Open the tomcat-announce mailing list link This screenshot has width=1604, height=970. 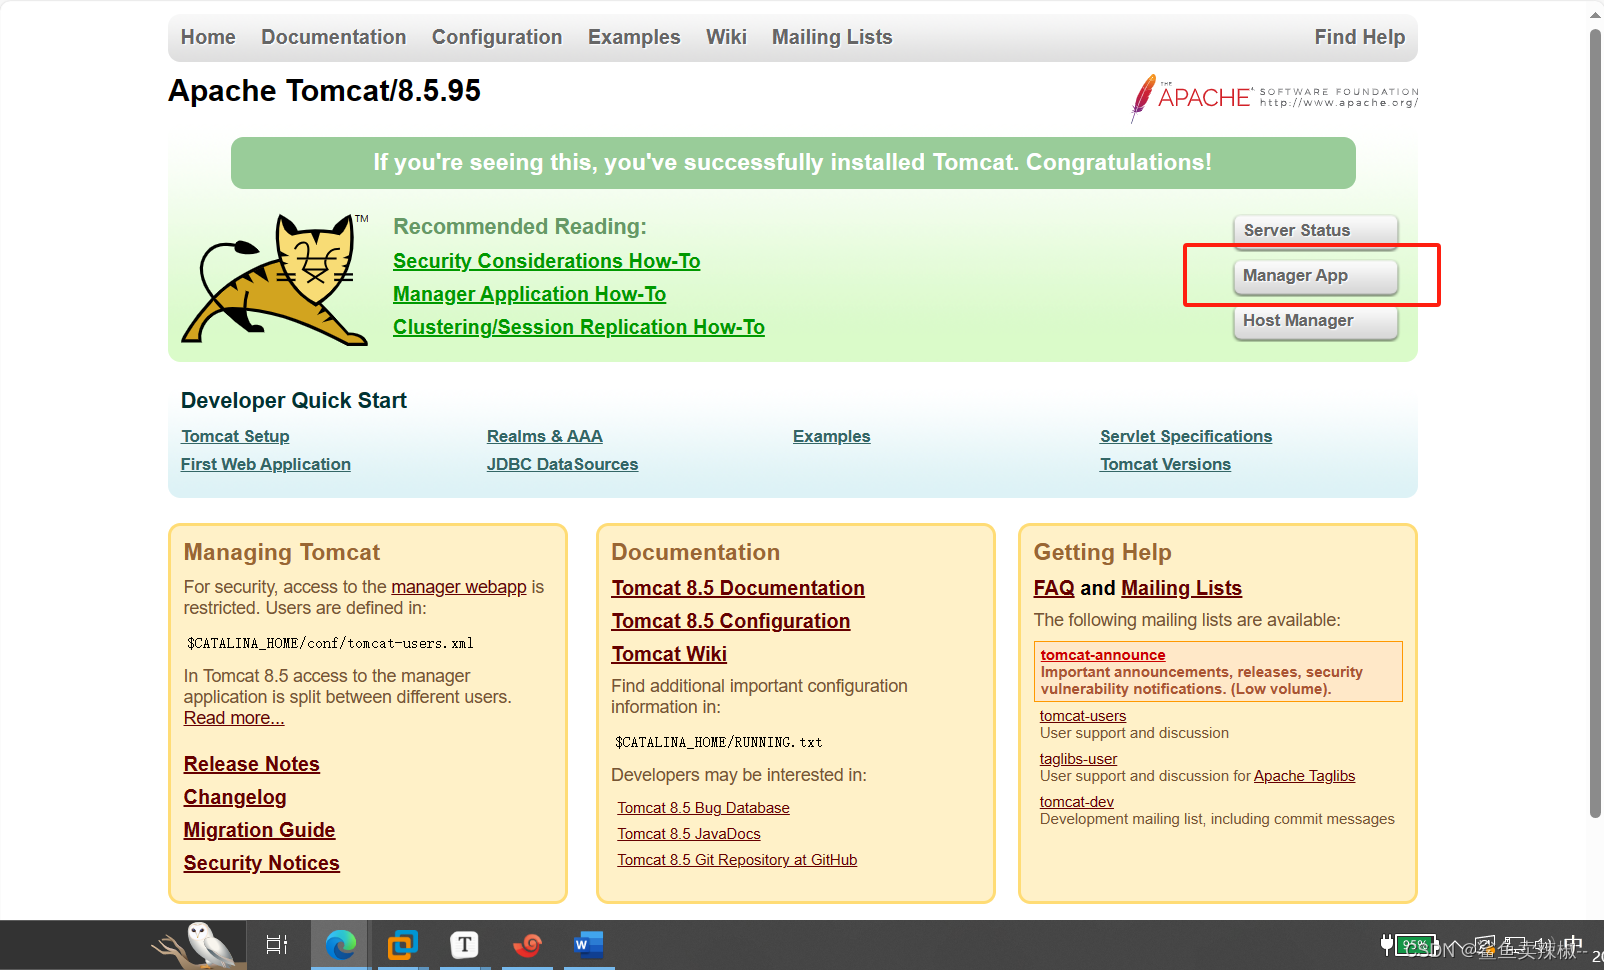point(1103,655)
